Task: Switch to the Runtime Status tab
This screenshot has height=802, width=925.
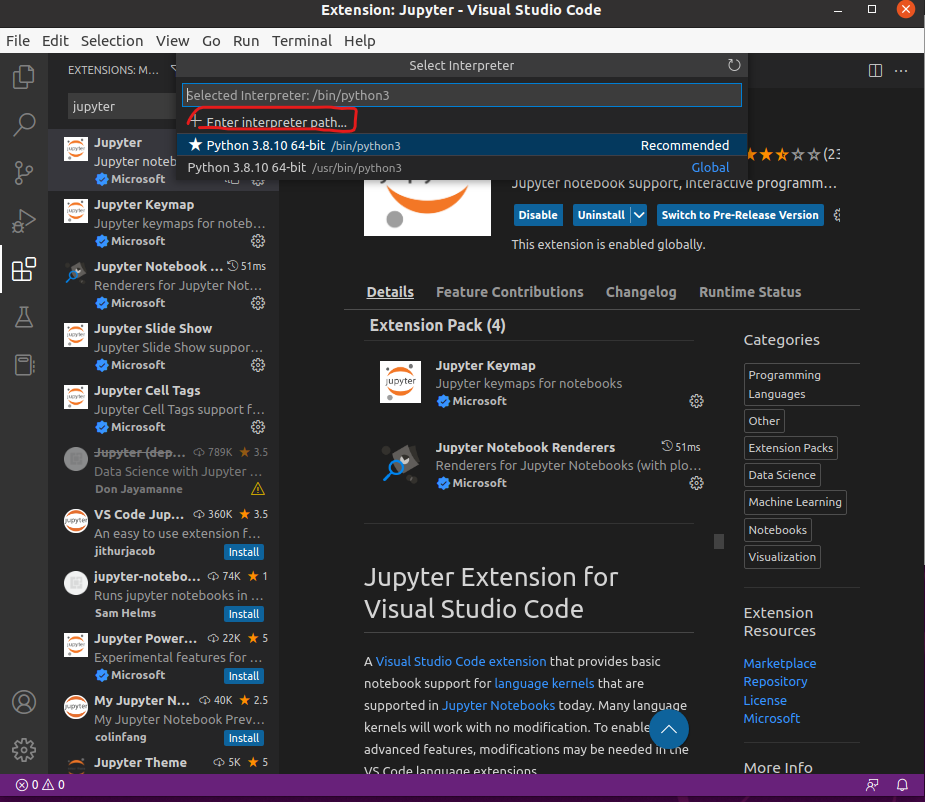Action: point(750,292)
